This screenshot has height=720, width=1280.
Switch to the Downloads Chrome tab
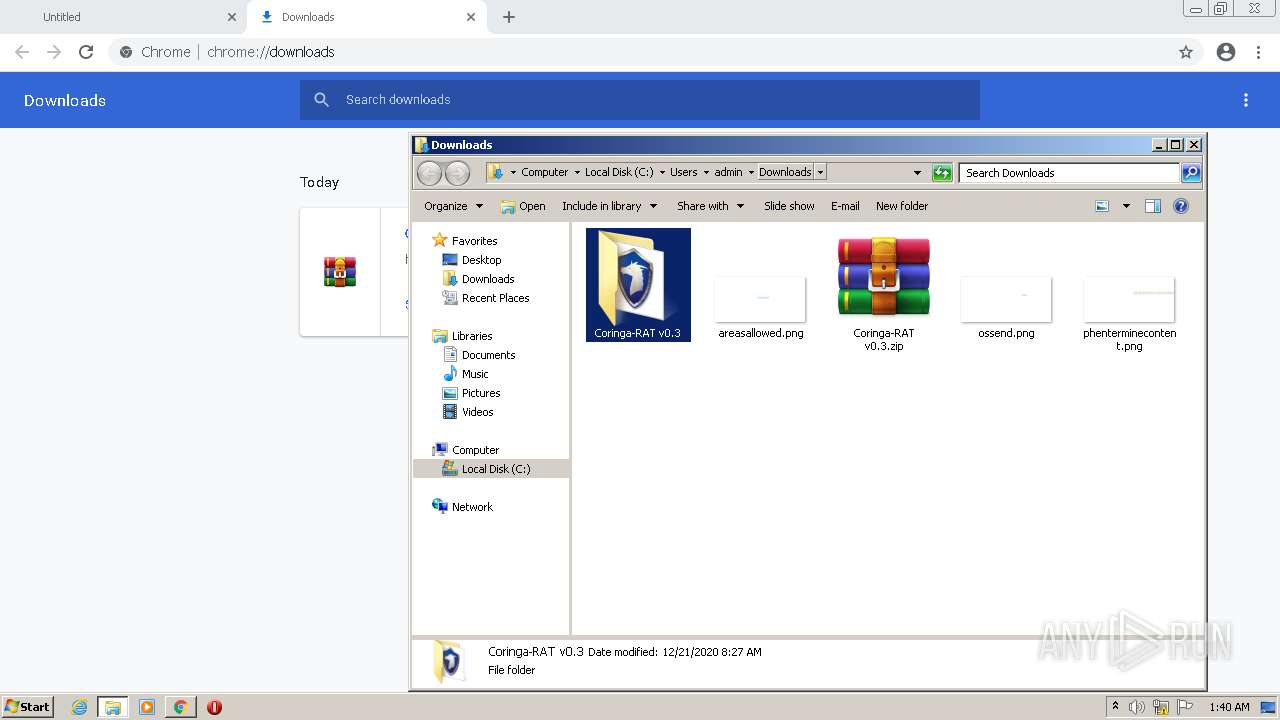click(368, 17)
